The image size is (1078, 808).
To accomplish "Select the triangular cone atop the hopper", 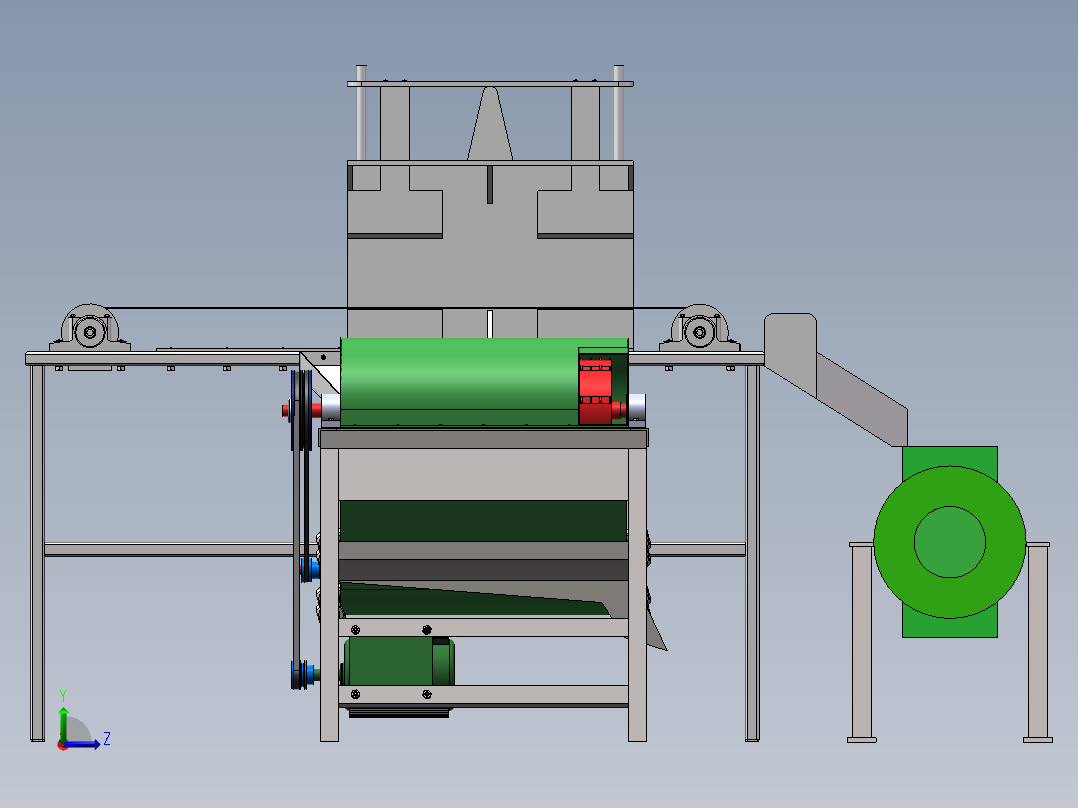I will pyautogui.click(x=490, y=123).
